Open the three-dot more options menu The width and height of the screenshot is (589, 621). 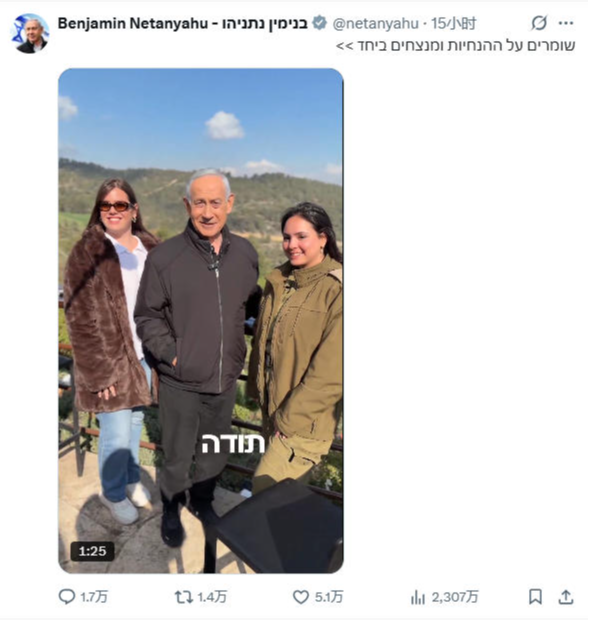coord(566,23)
